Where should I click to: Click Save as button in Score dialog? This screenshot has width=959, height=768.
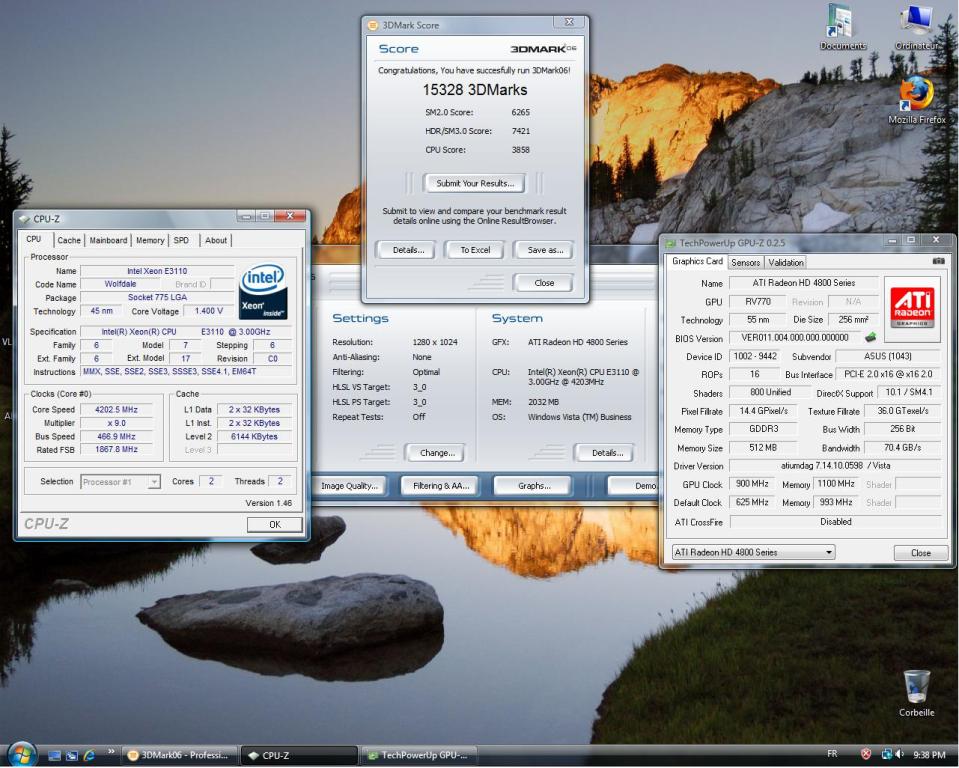click(x=545, y=249)
